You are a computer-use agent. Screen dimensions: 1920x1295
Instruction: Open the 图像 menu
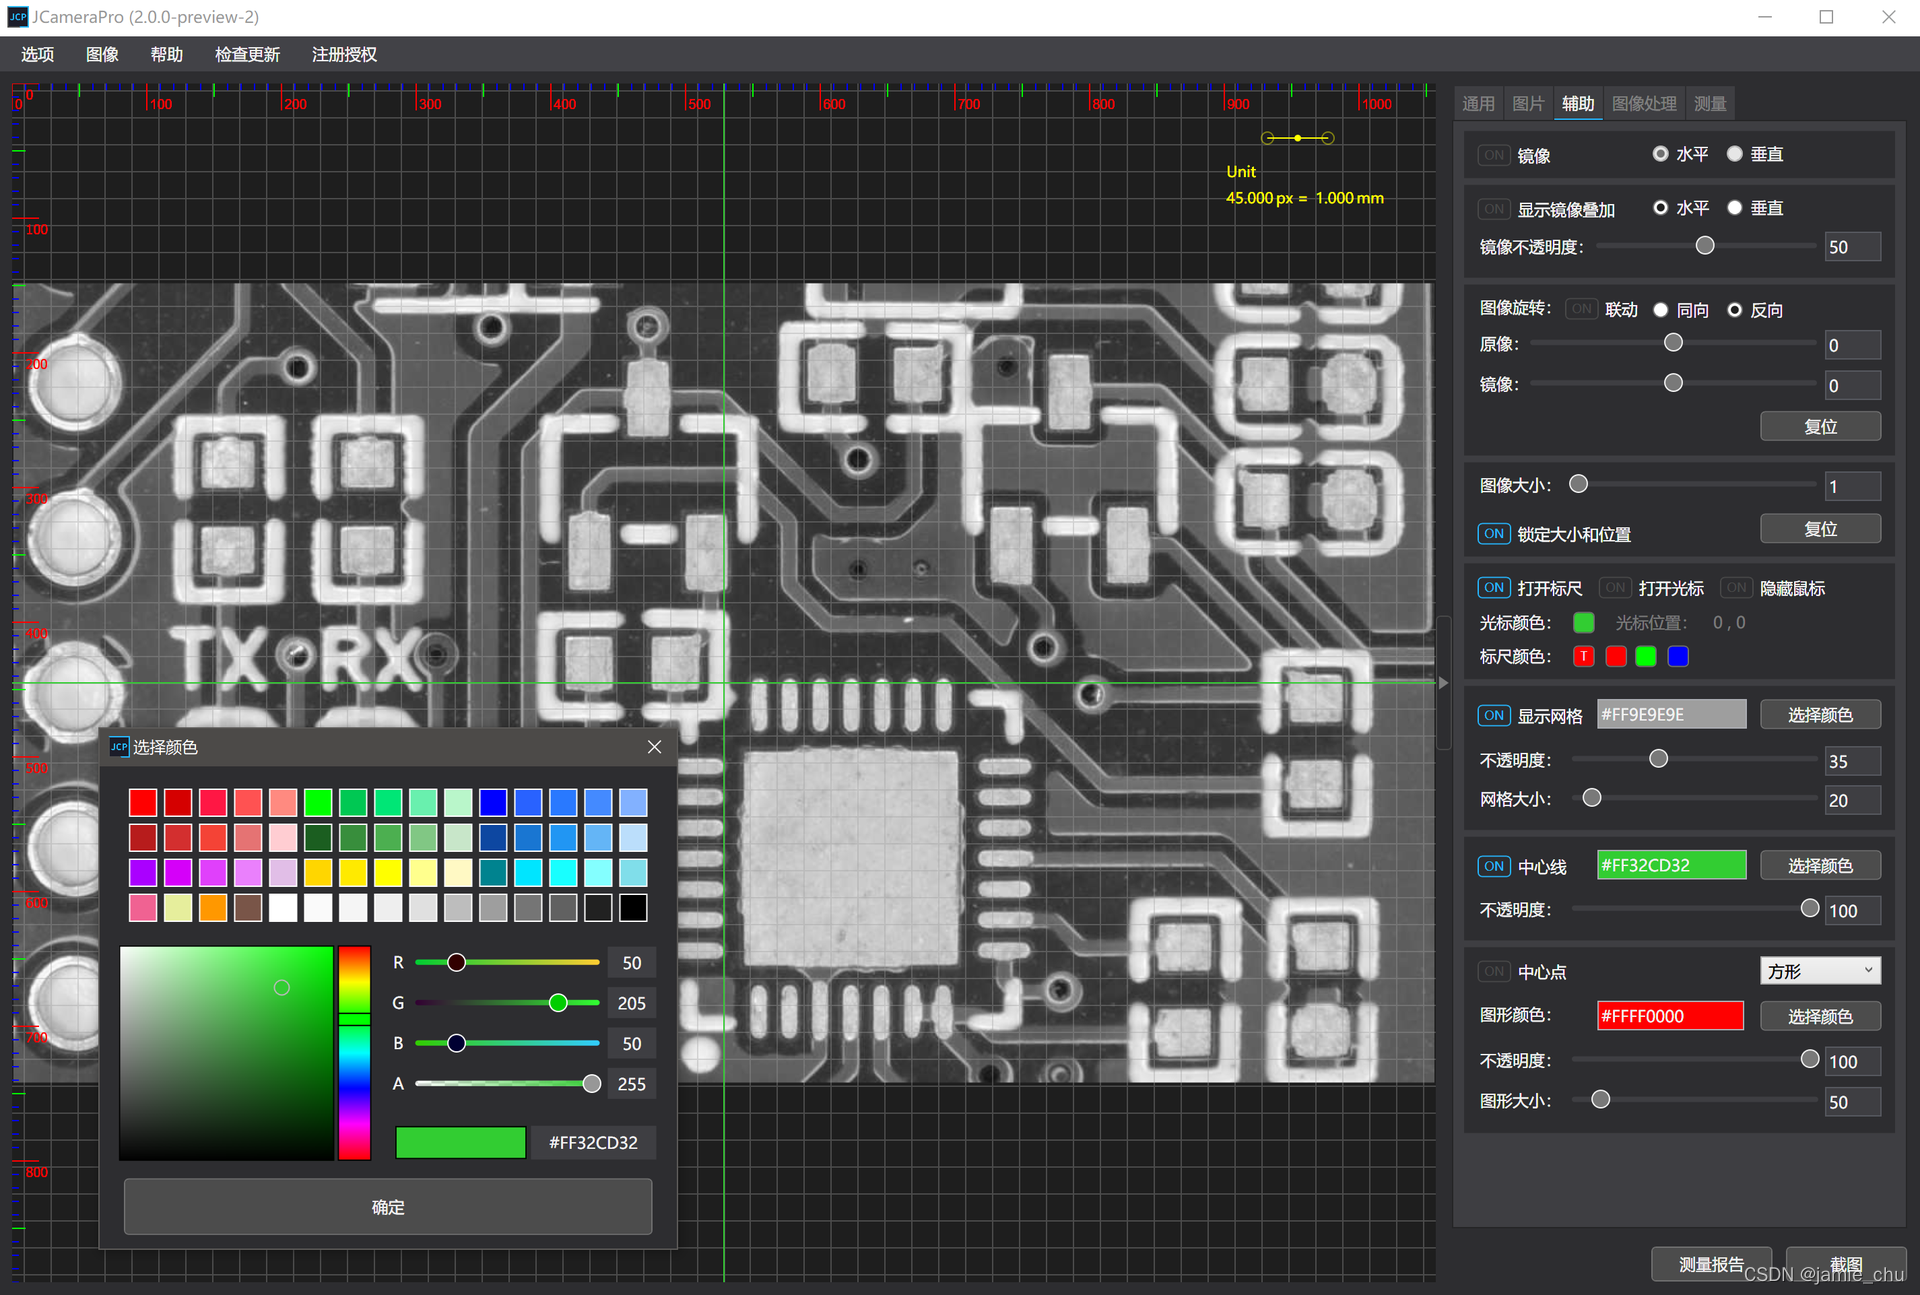pyautogui.click(x=102, y=54)
